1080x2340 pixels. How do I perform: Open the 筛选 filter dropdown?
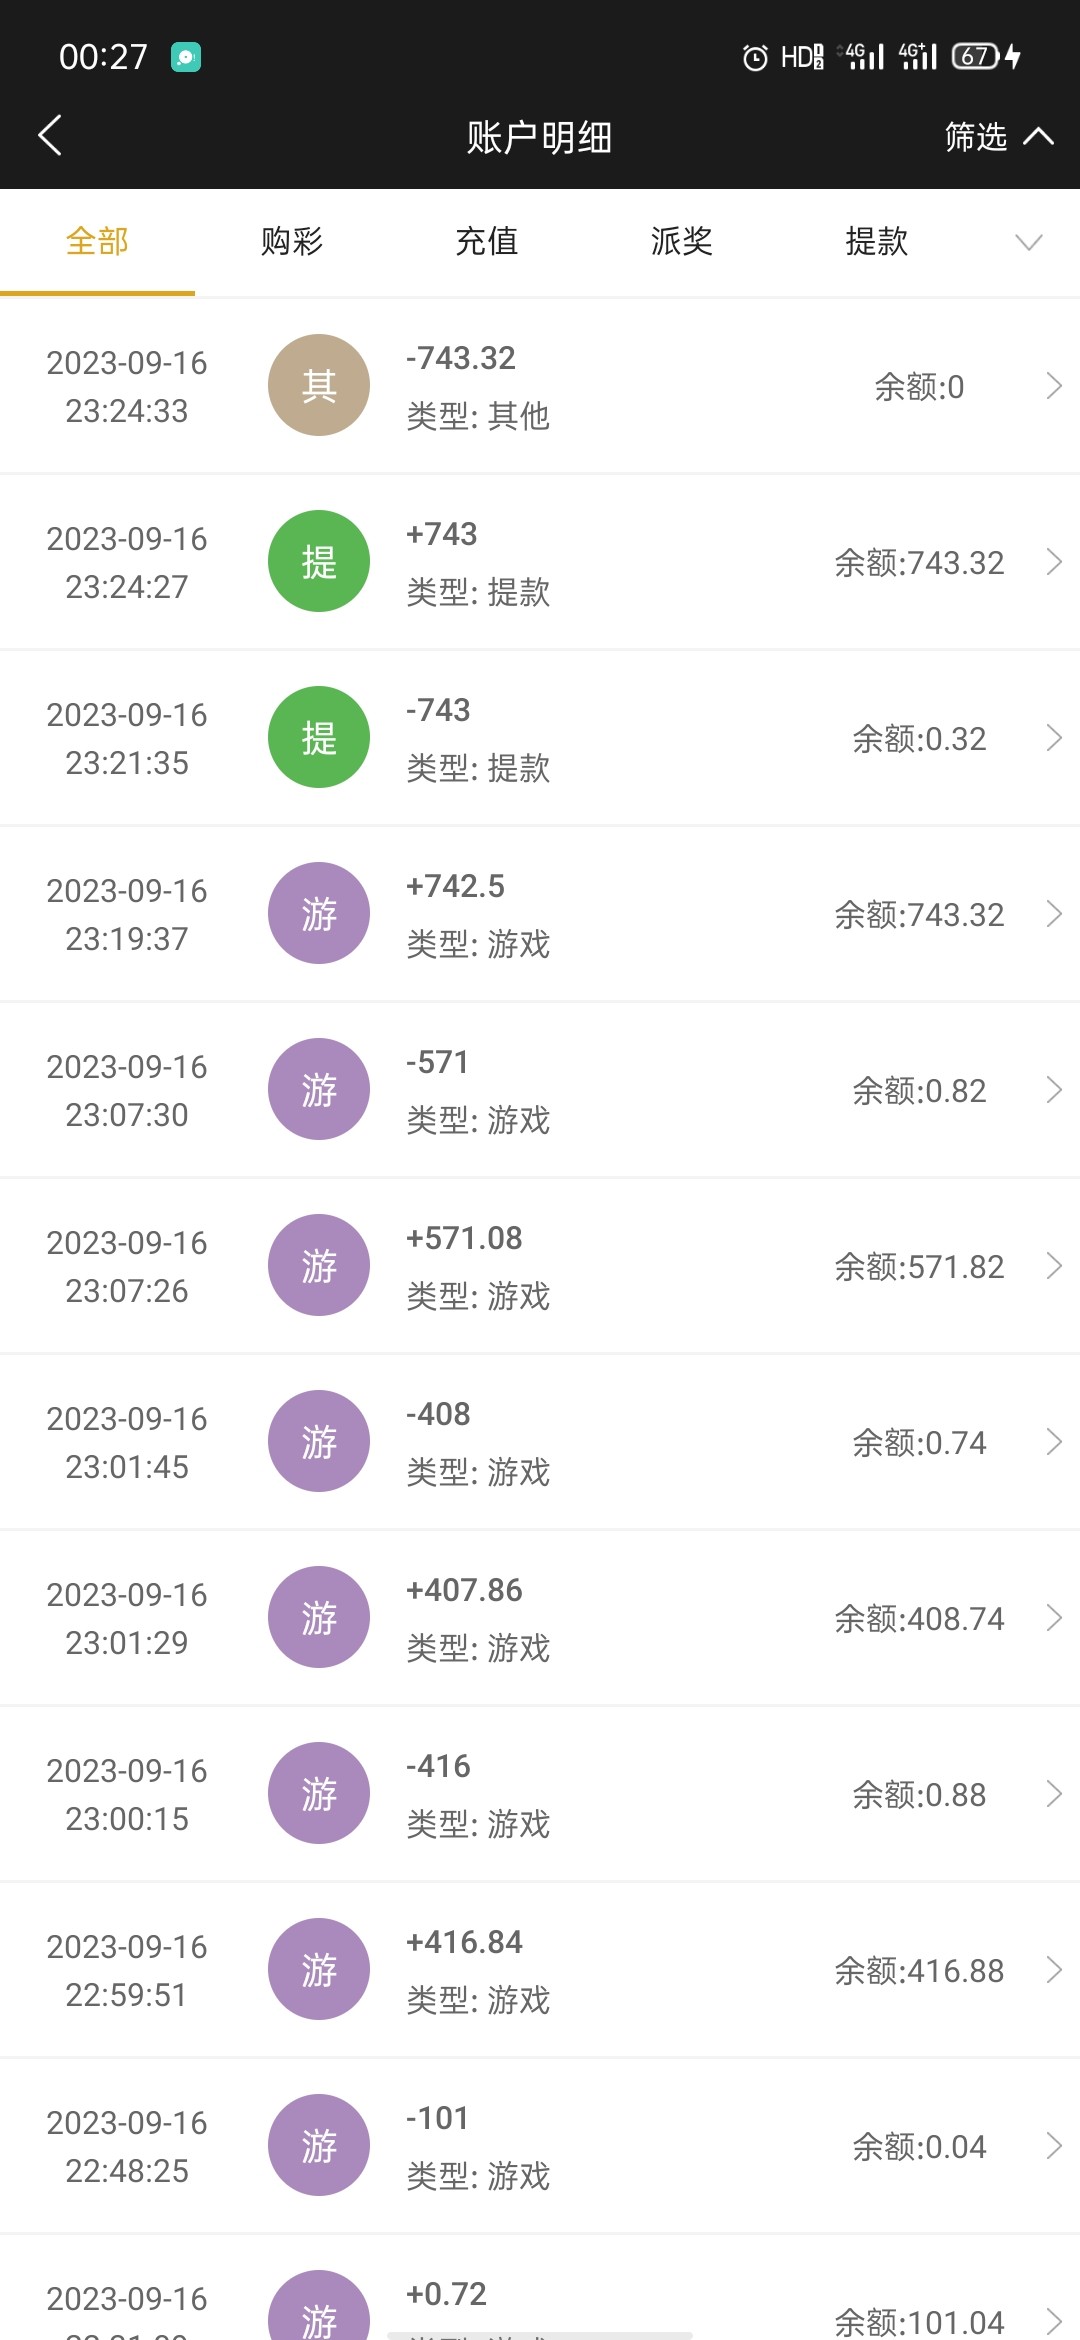coord(997,136)
